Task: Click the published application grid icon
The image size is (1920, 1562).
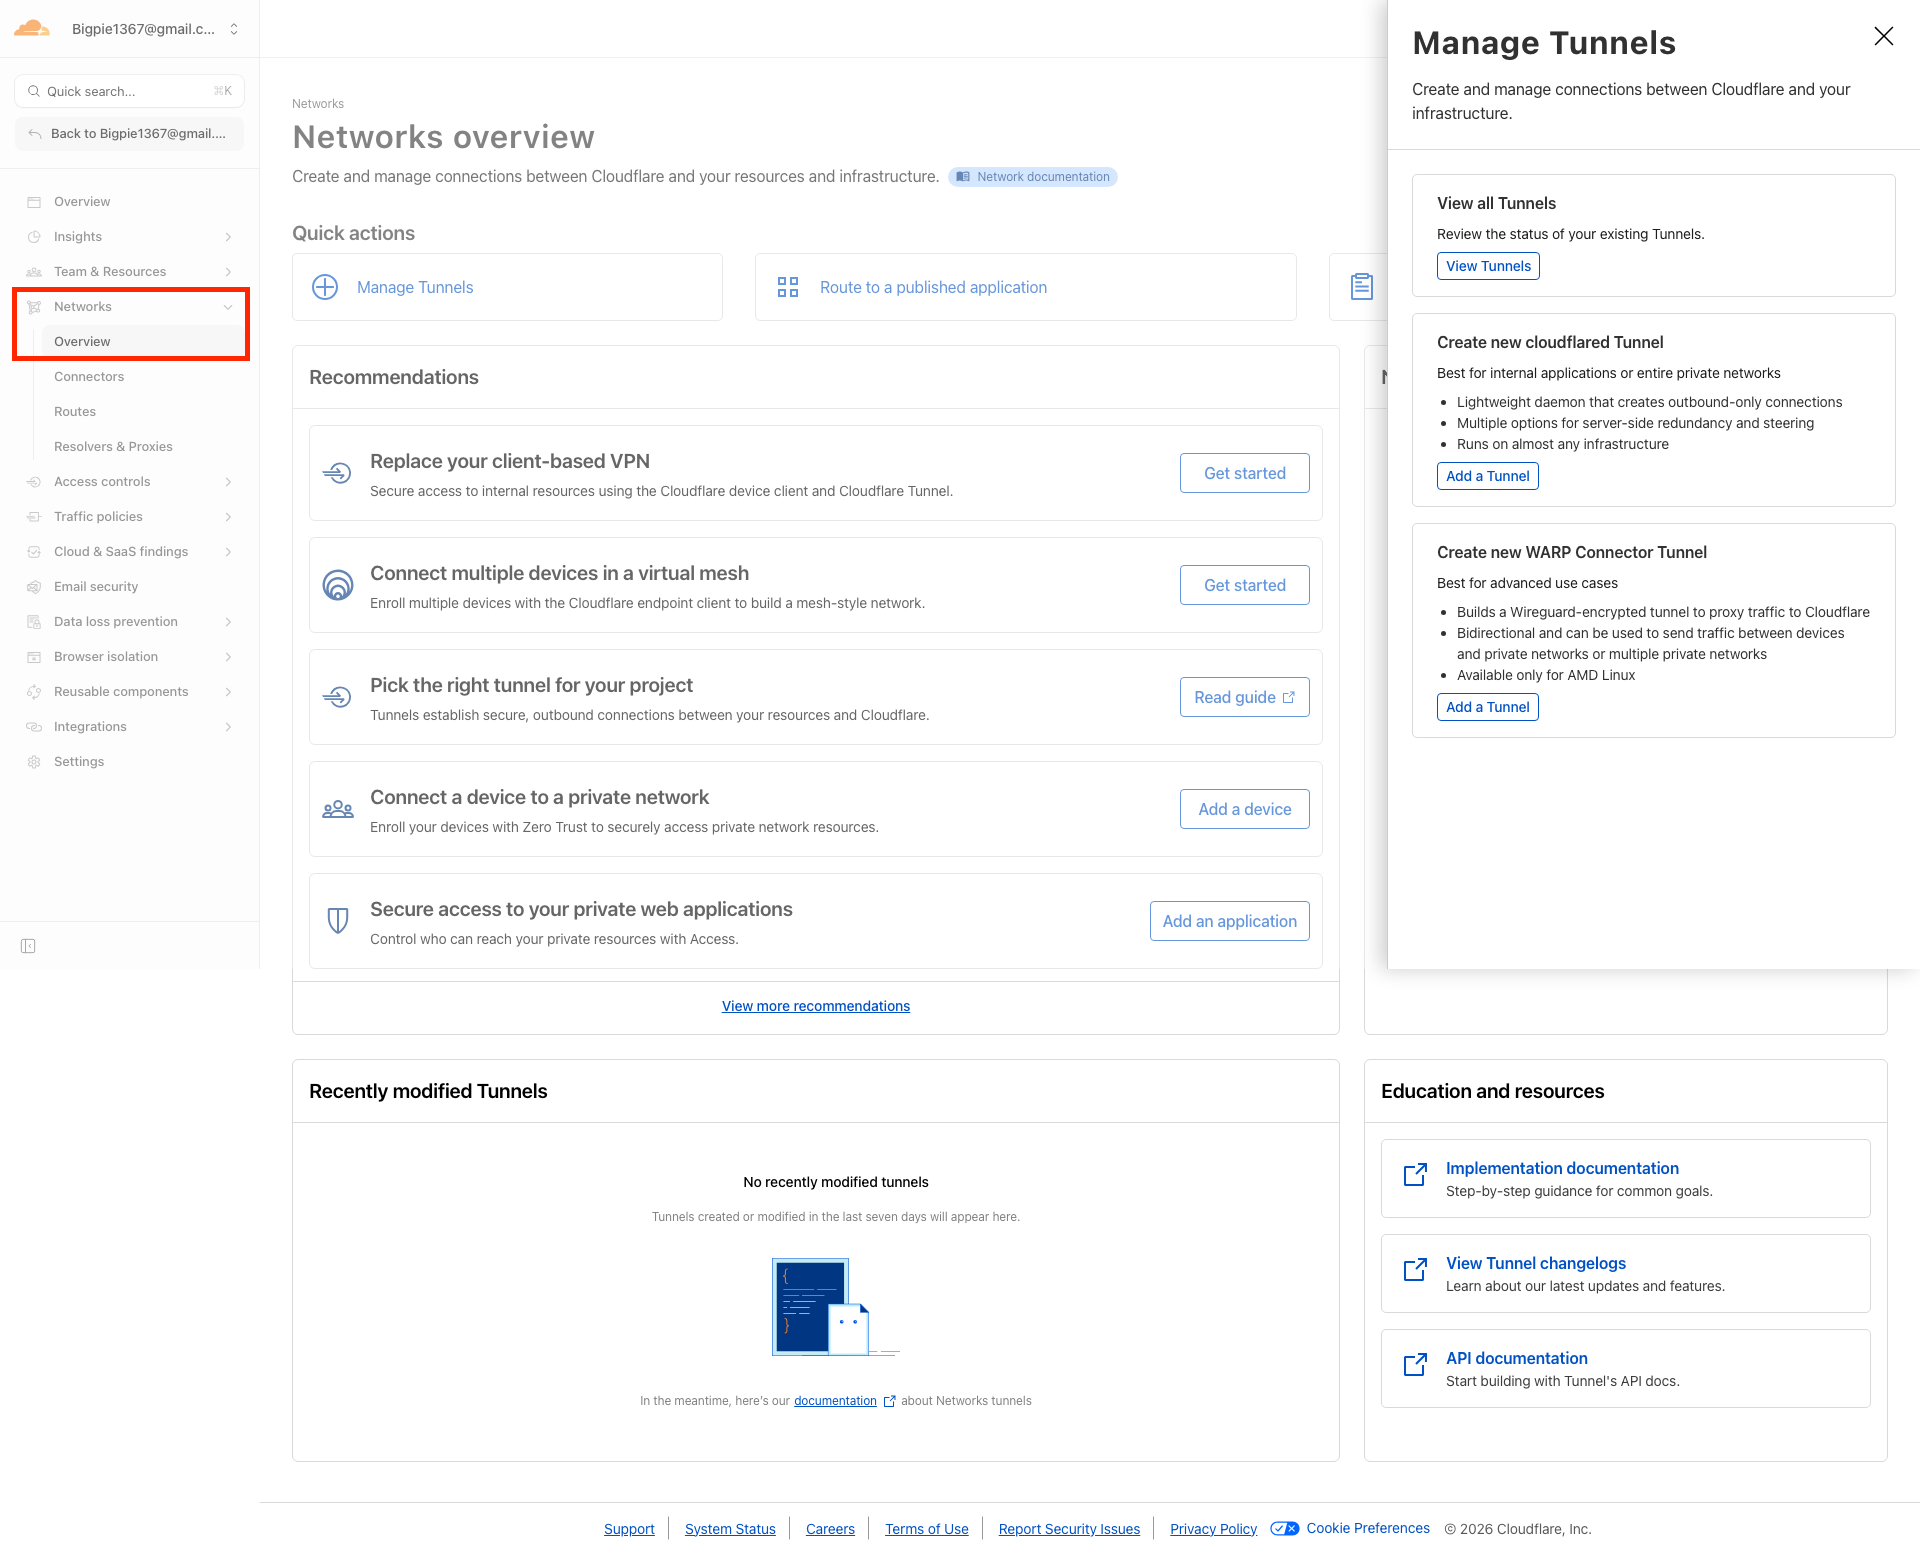Action: click(788, 287)
